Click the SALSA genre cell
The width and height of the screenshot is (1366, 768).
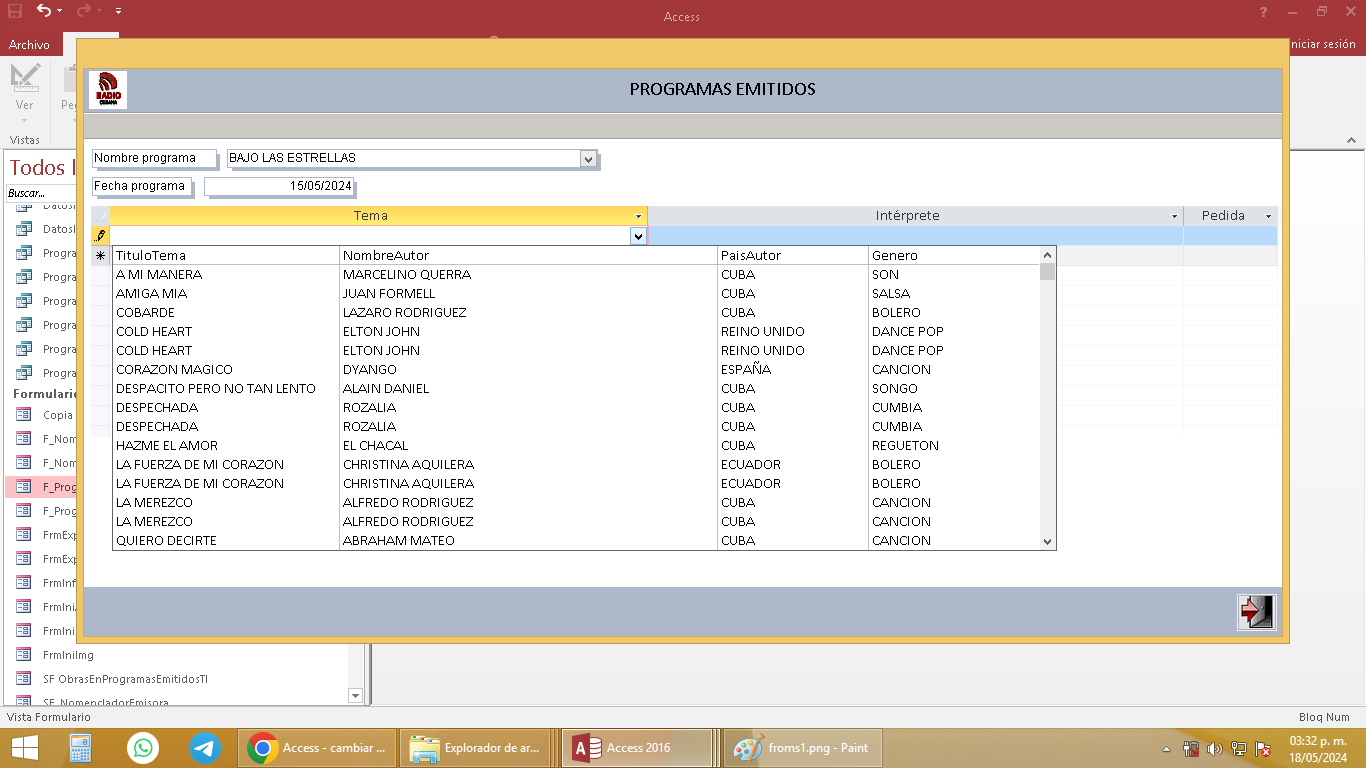pos(891,294)
